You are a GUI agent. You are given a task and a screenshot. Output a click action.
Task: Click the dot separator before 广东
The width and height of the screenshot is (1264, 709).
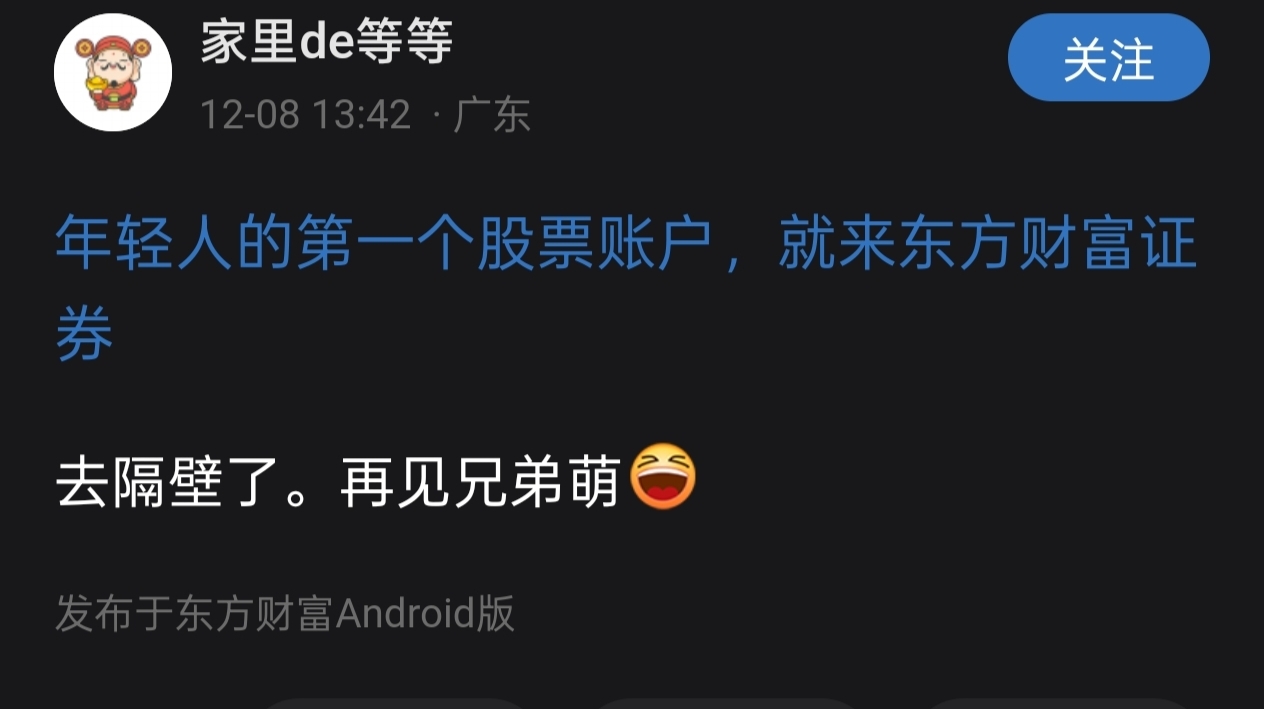(435, 116)
